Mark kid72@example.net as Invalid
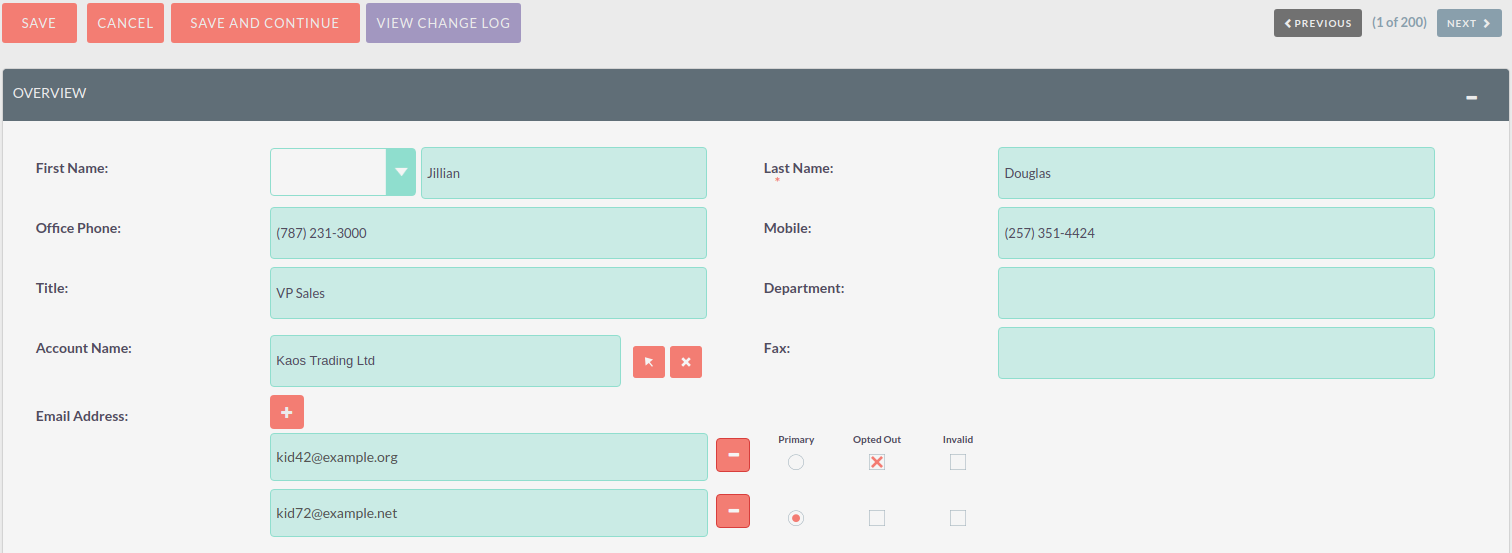 (x=958, y=518)
